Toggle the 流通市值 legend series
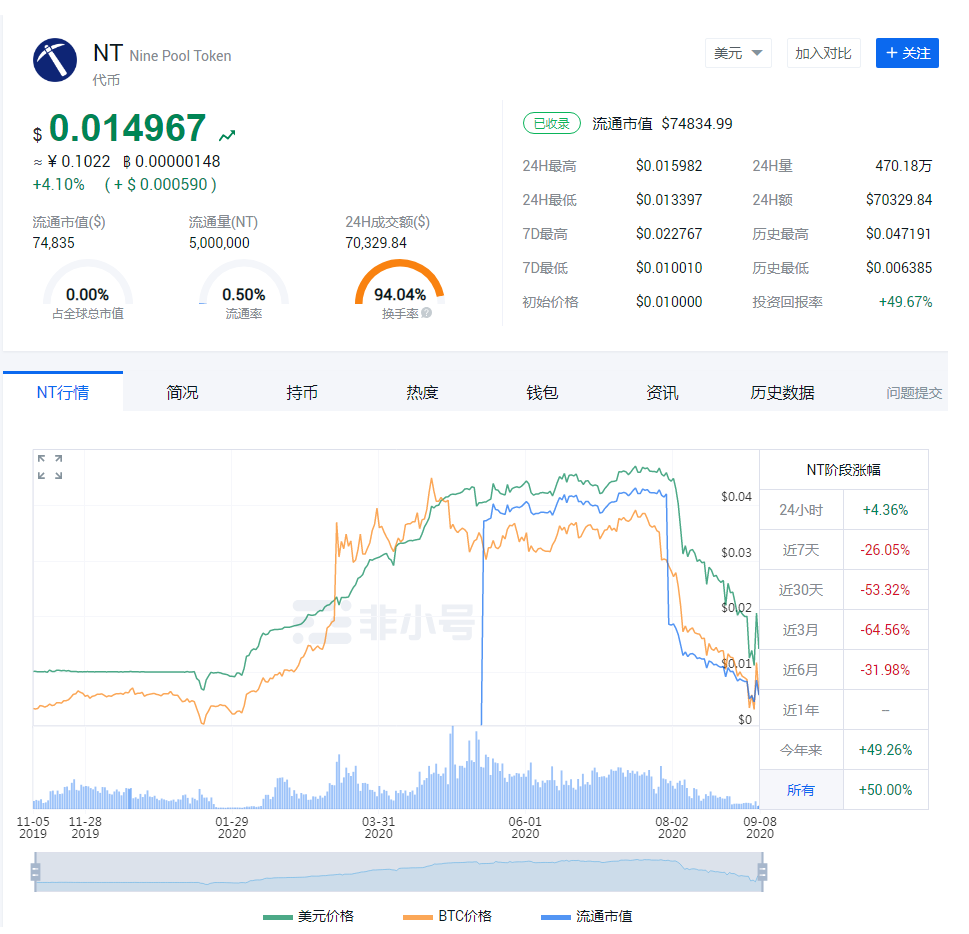The width and height of the screenshot is (969, 934). click(586, 916)
